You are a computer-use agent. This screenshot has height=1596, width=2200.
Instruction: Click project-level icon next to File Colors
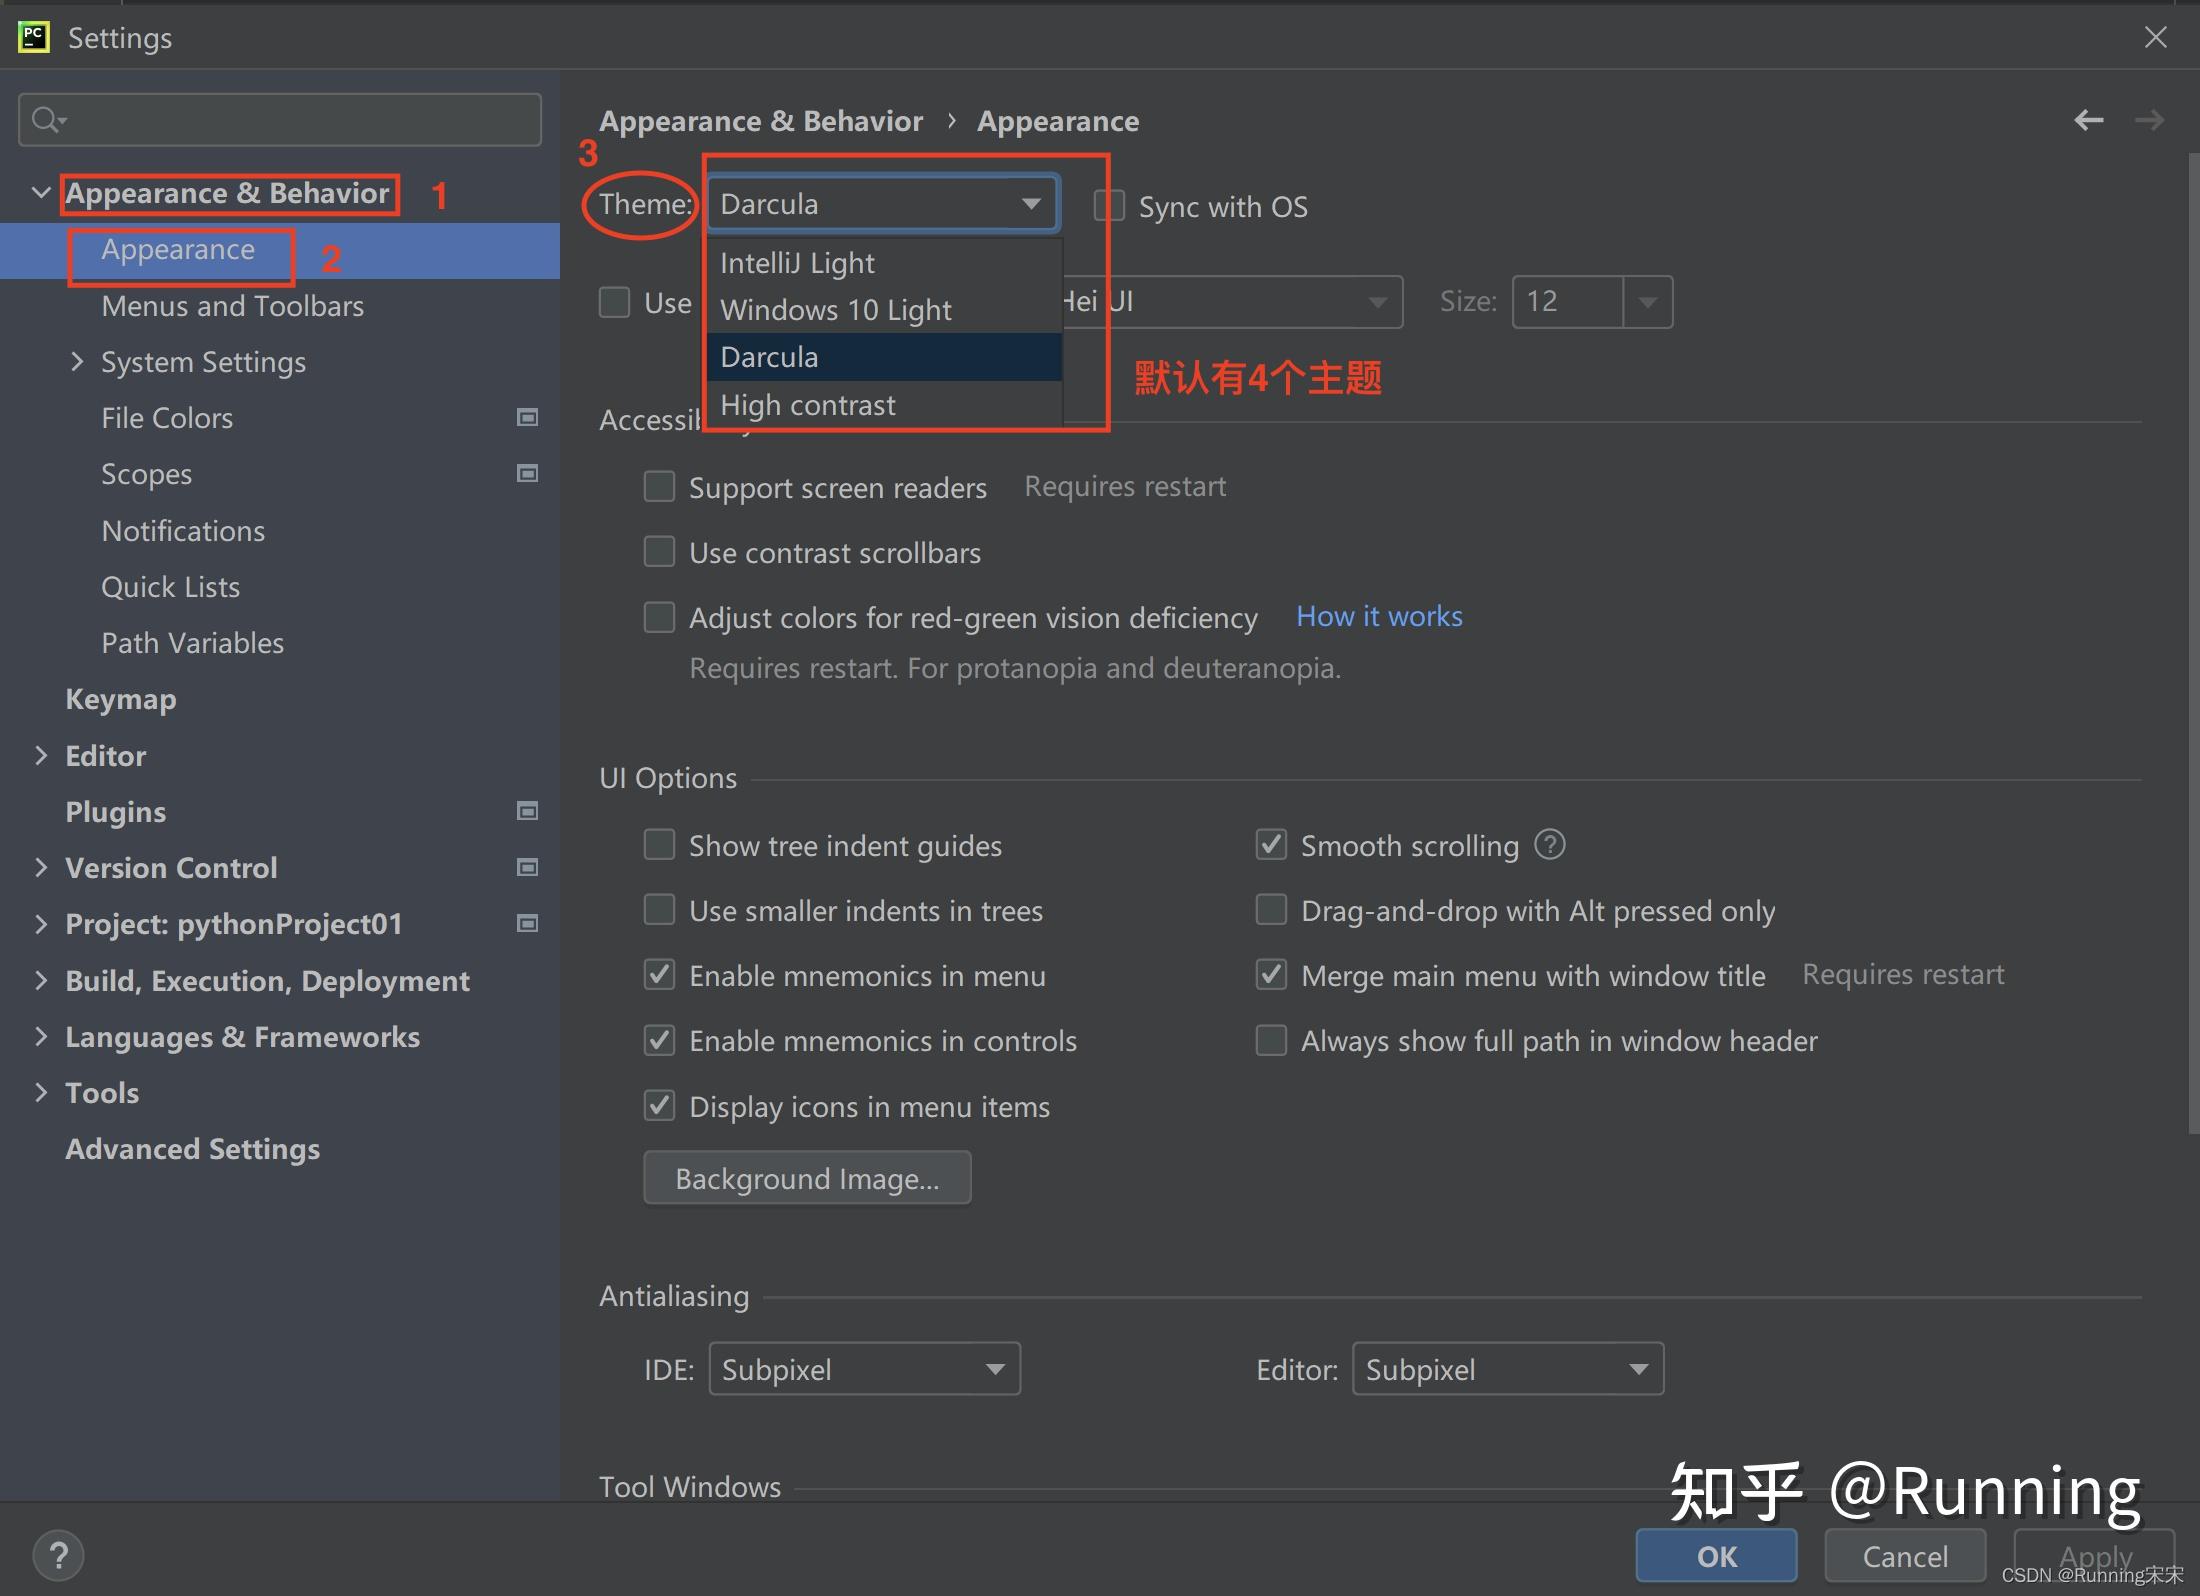(x=527, y=417)
